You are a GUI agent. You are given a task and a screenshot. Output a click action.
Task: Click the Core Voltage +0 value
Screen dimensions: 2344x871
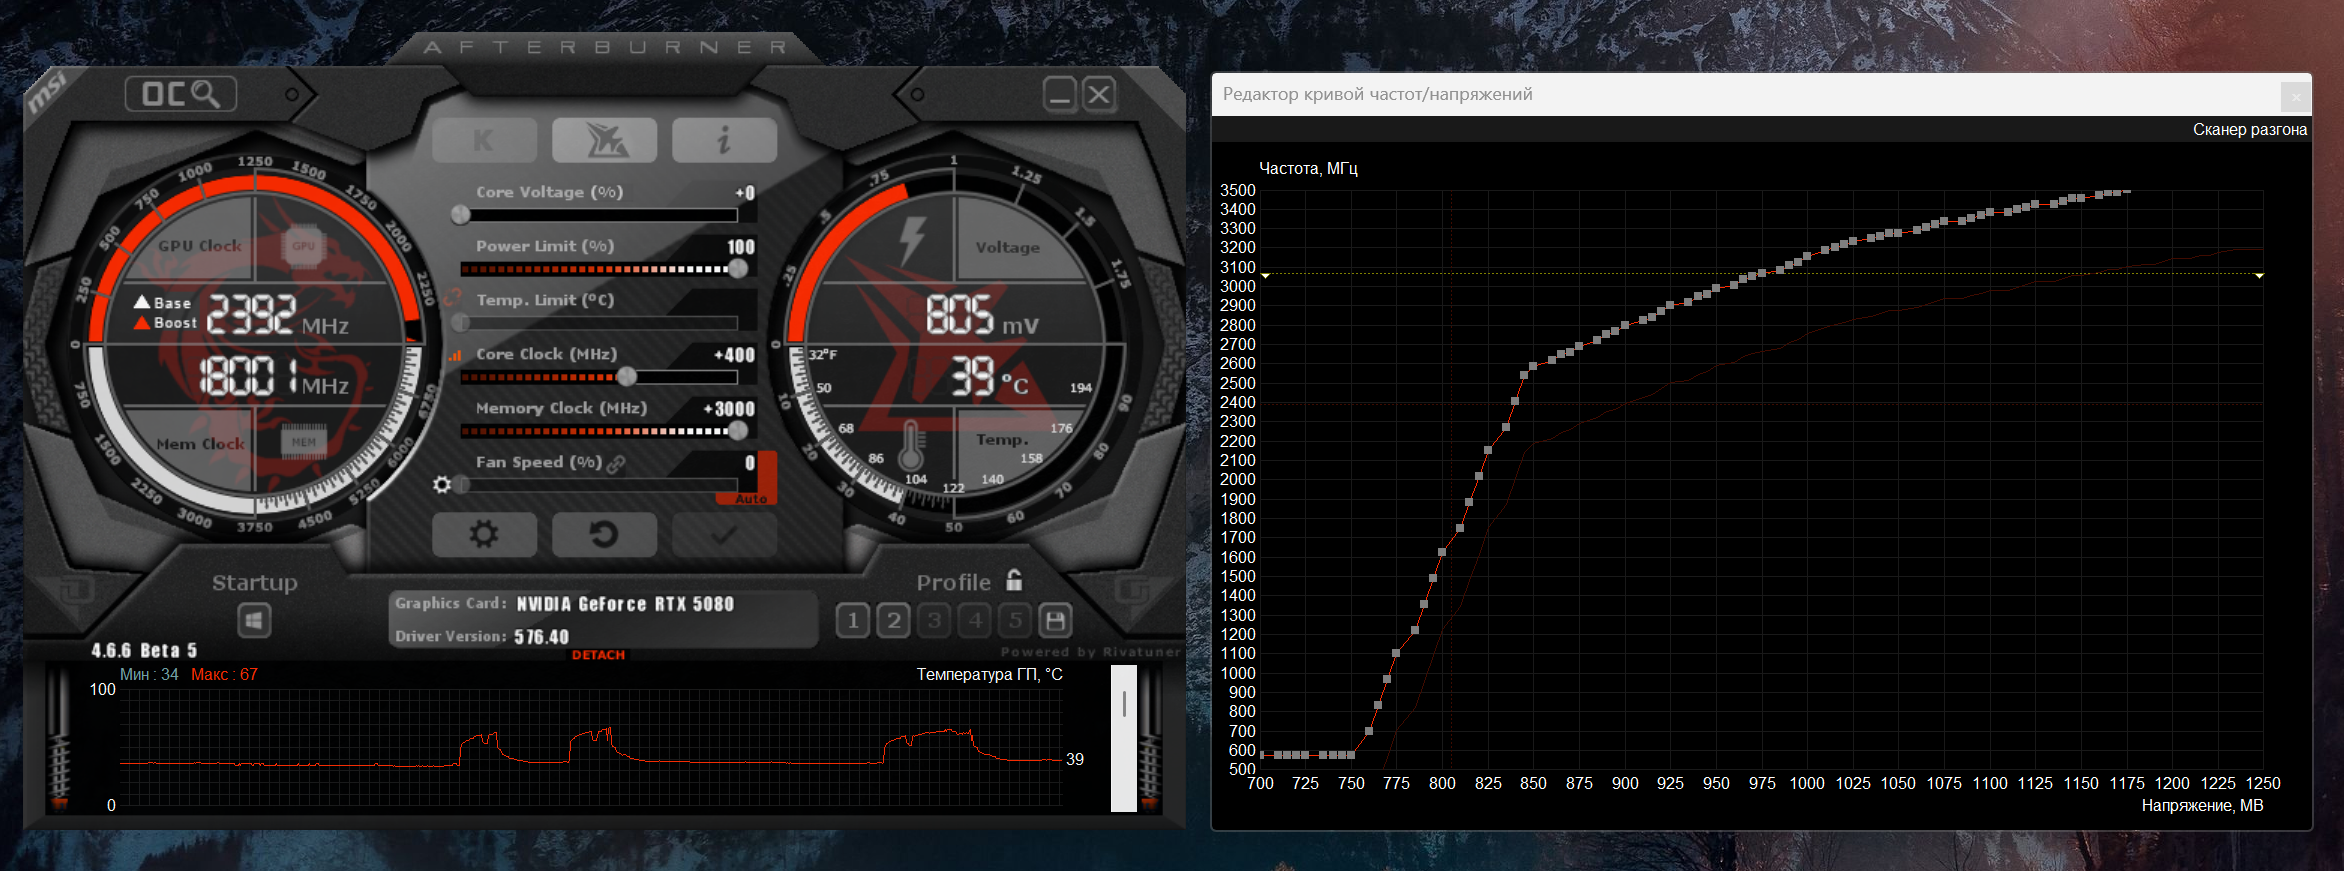click(745, 193)
